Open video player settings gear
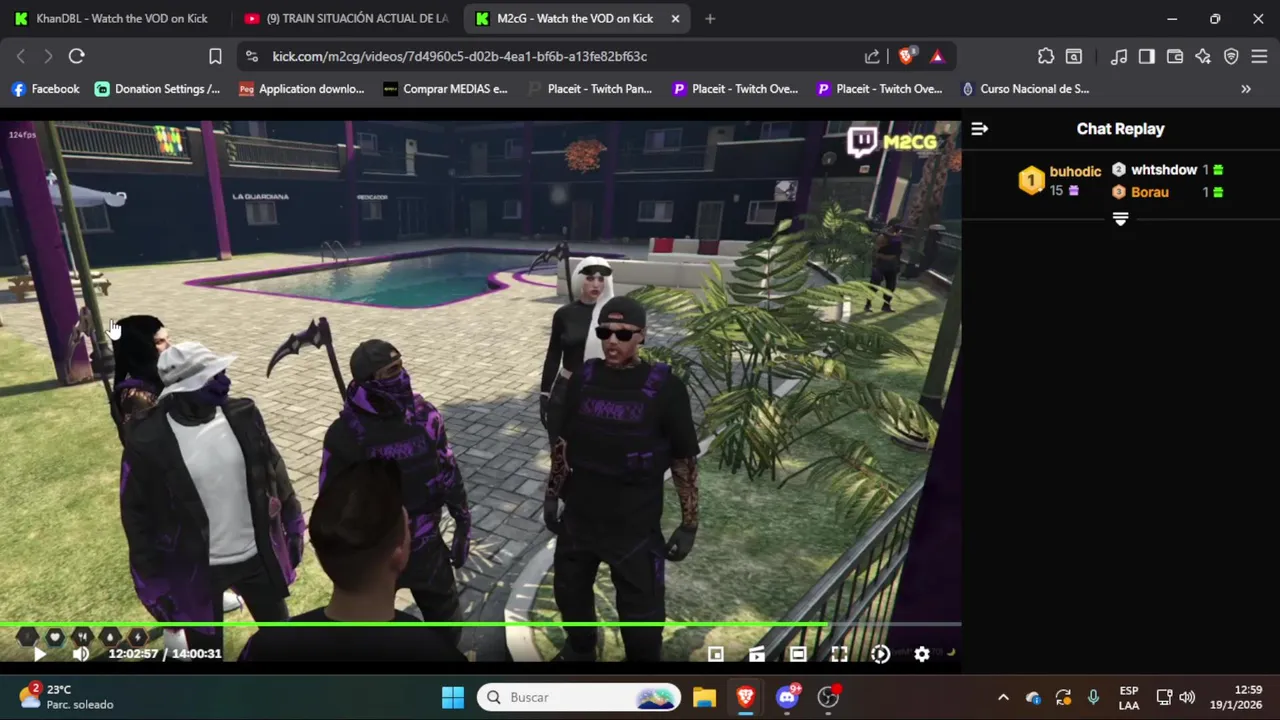The width and height of the screenshot is (1280, 720). click(922, 654)
